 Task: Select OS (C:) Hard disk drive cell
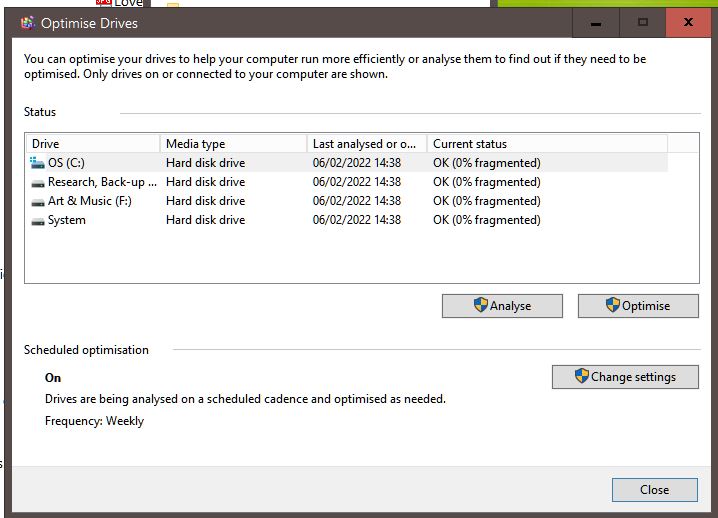[205, 163]
